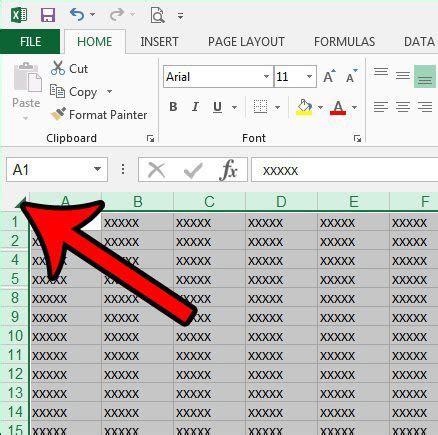Toggle underline formatting
The image size is (438, 435).
(217, 107)
